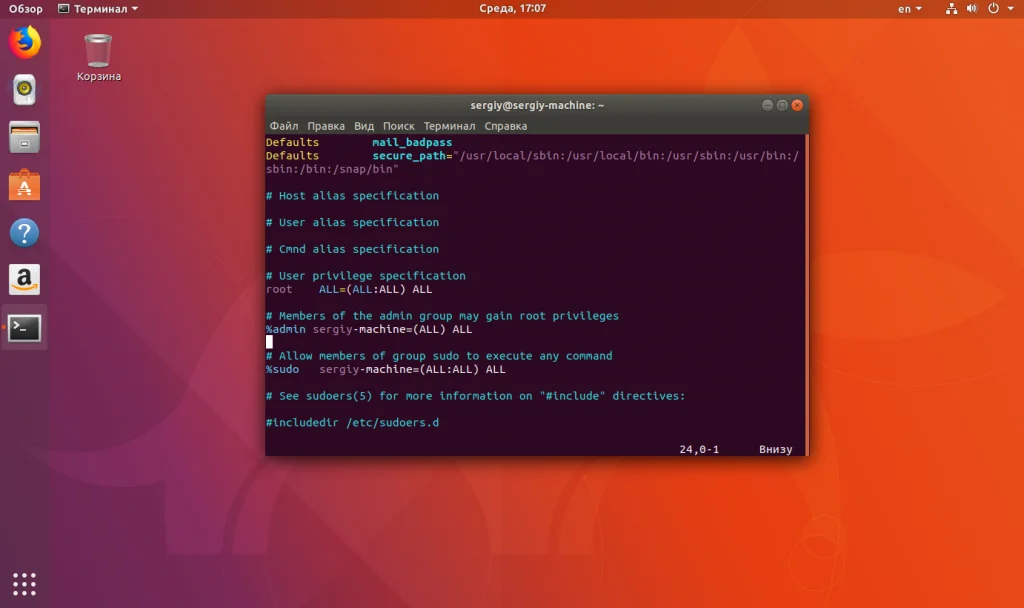Open Ubuntu Software center icon

[24, 185]
